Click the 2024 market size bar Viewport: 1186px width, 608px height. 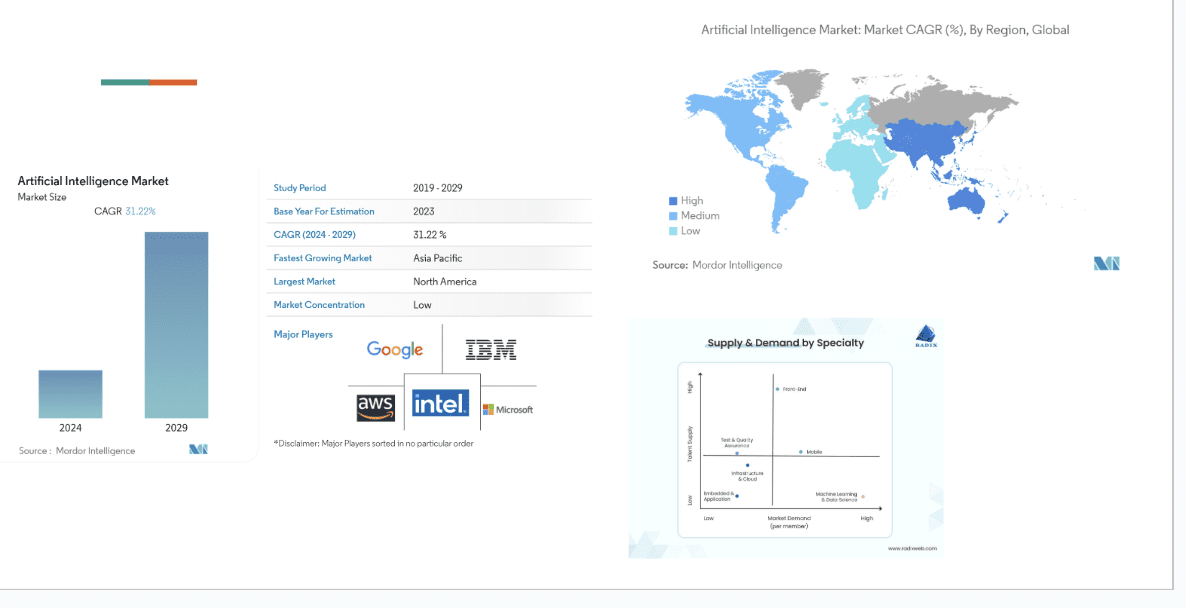pyautogui.click(x=70, y=394)
